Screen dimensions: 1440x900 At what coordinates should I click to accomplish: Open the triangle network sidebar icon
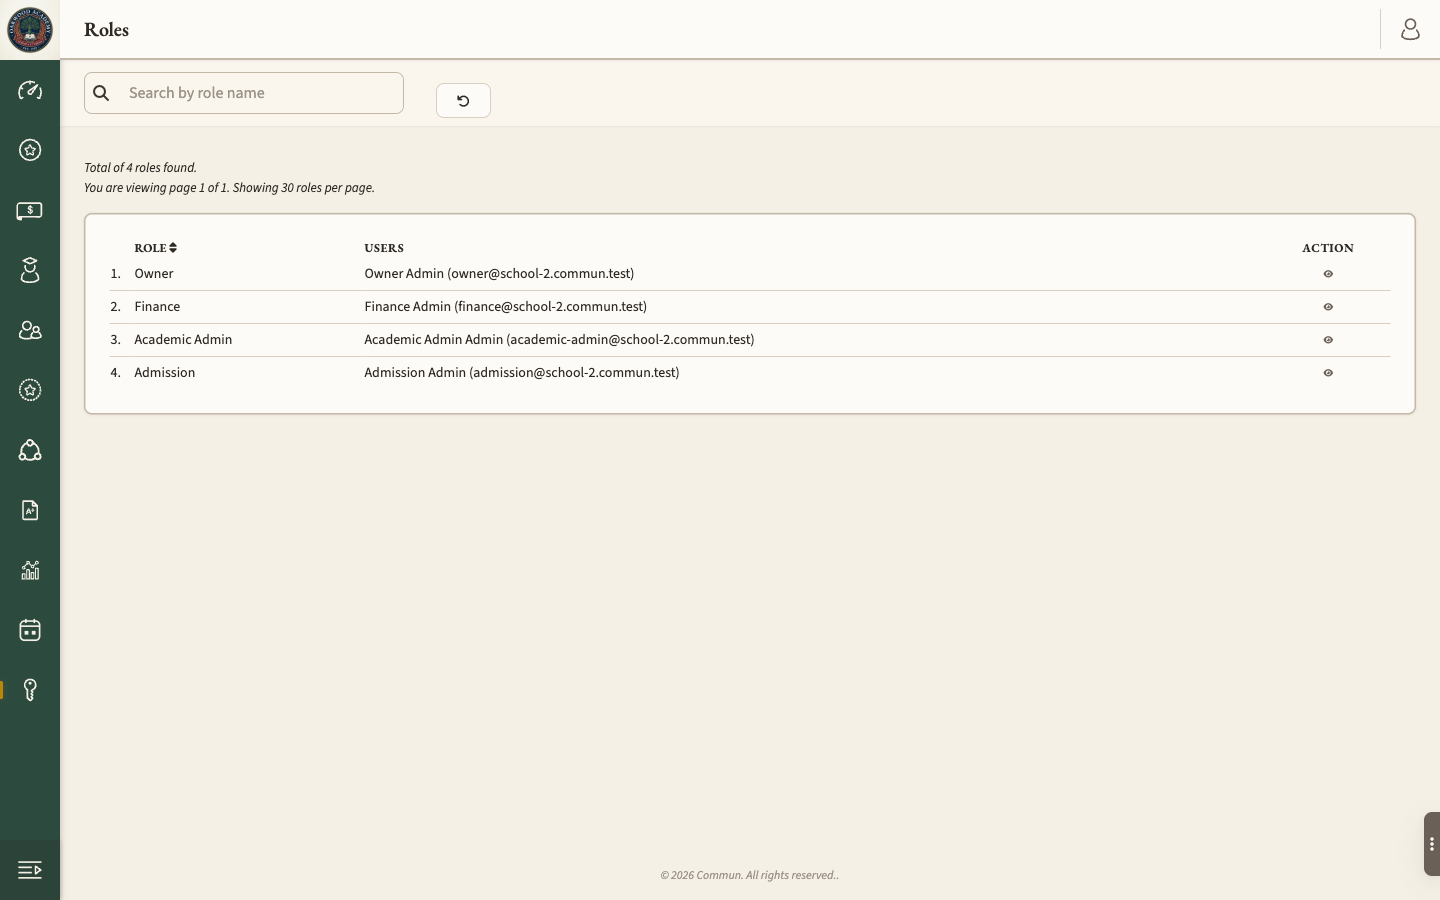(x=30, y=450)
